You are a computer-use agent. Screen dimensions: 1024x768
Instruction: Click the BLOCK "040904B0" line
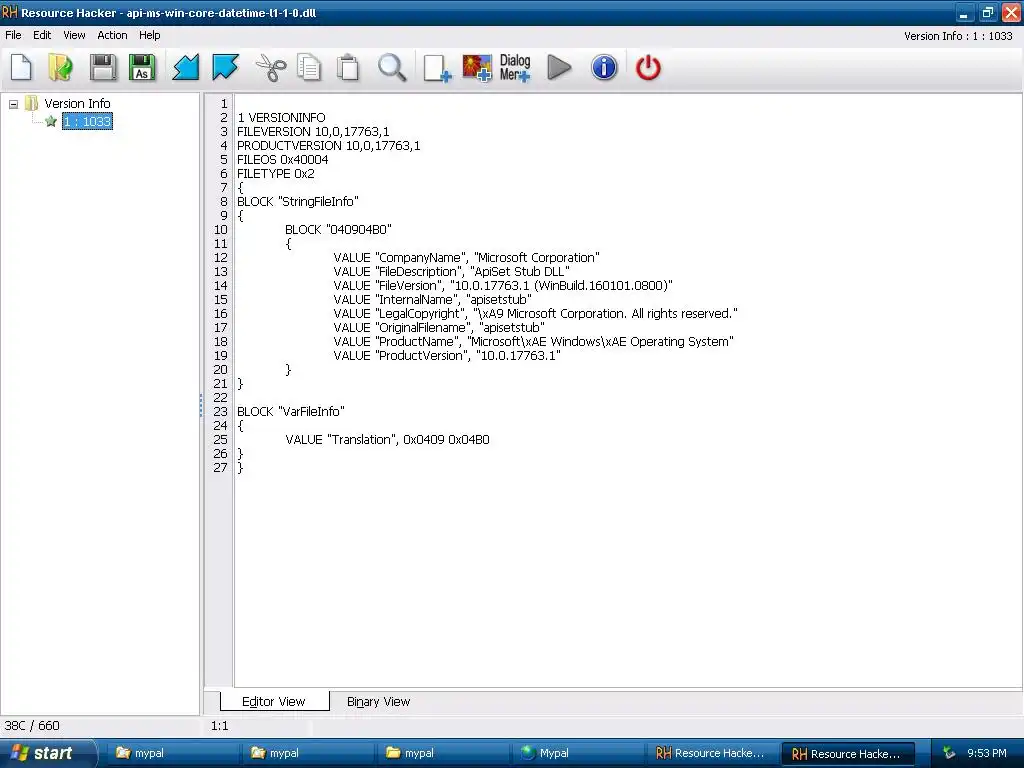click(338, 230)
